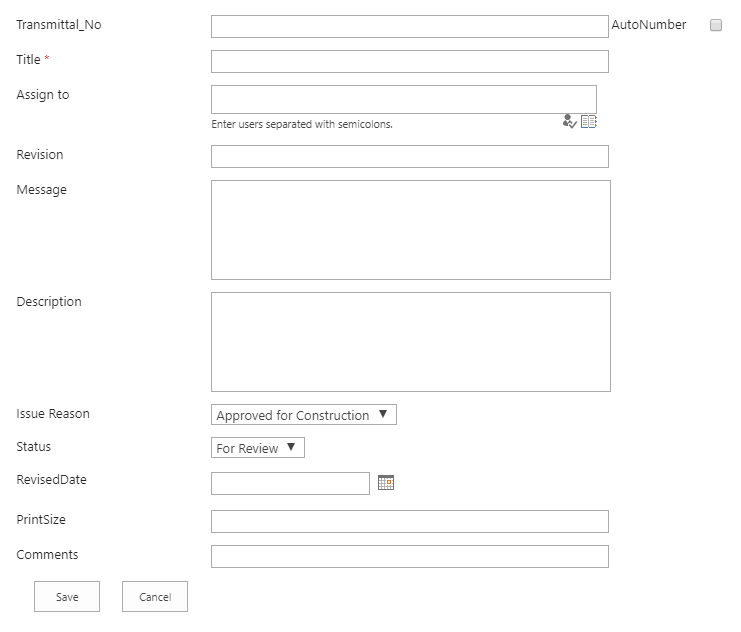
Task: Select the Assign to people field
Action: click(x=404, y=99)
